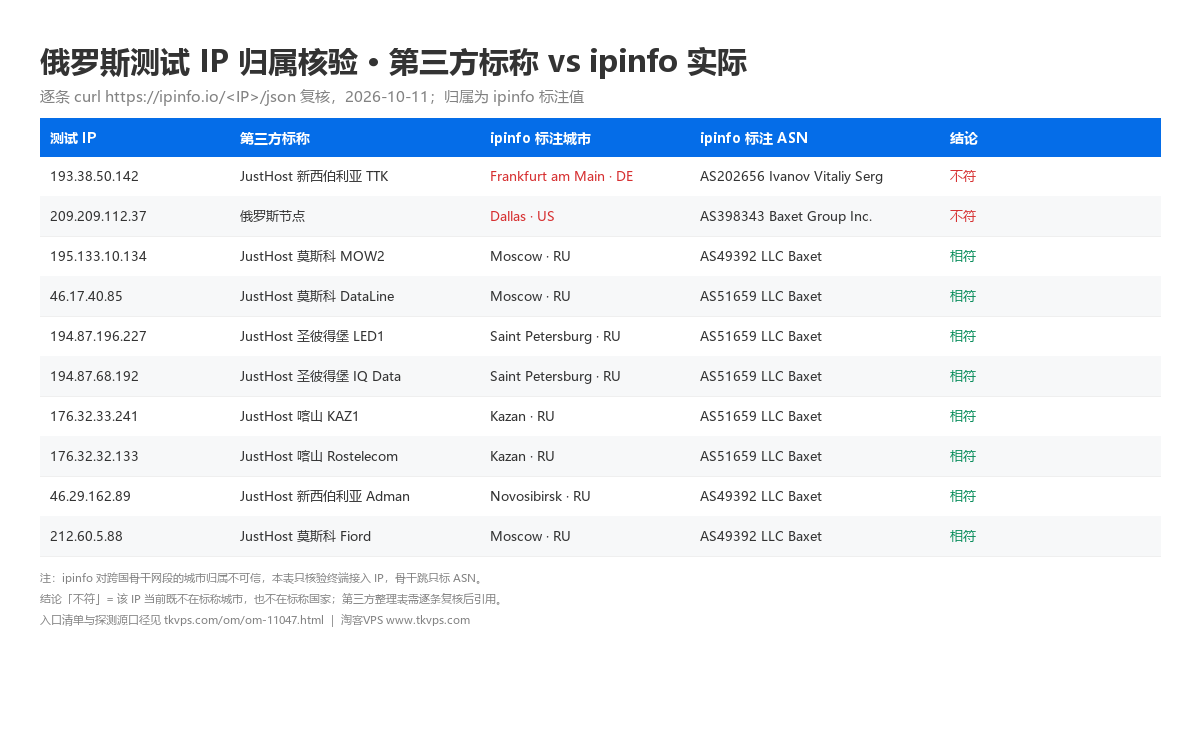Select the IP 46.29.162.89
This screenshot has width=1200, height=736.
[90, 496]
